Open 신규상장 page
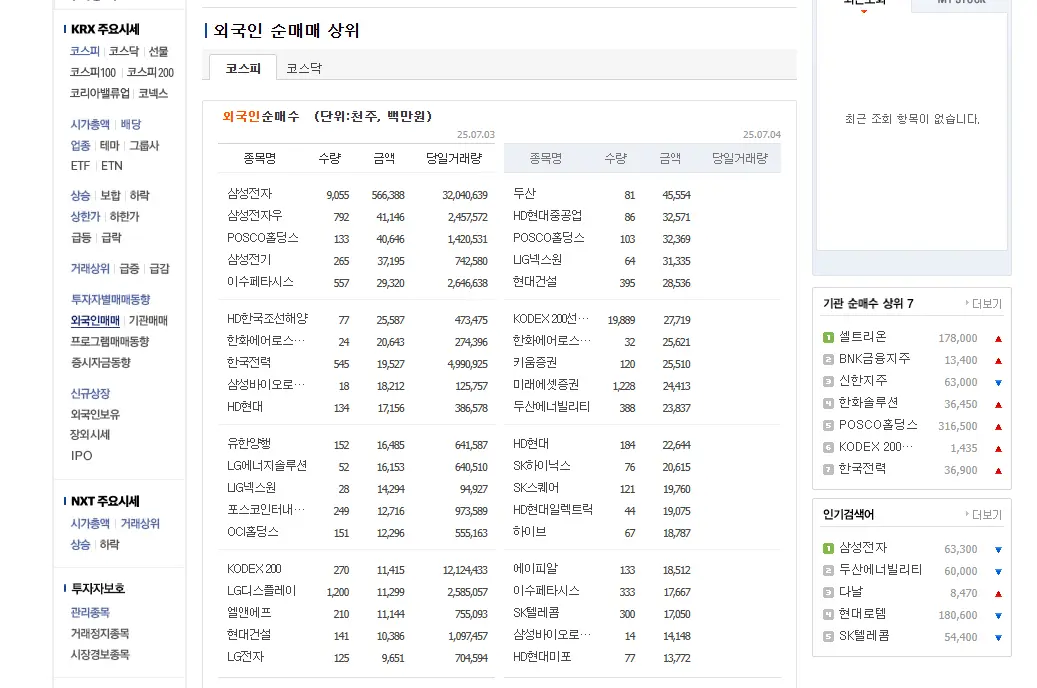 (90, 394)
